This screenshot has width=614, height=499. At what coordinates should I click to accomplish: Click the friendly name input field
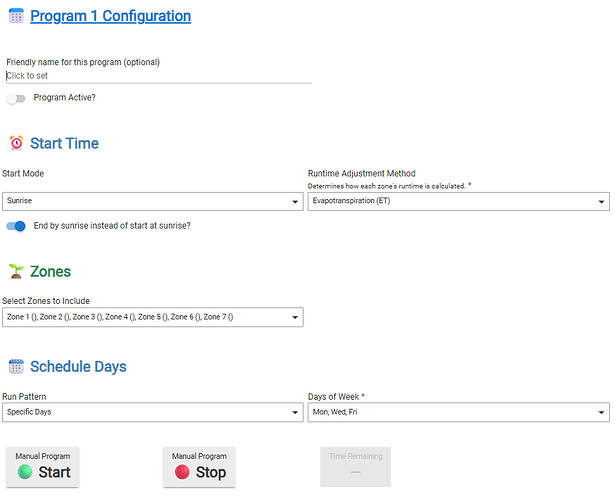pos(158,75)
